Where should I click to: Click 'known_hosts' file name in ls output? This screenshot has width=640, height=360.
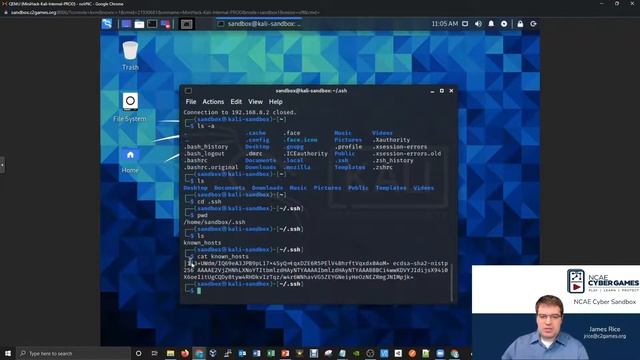point(202,243)
